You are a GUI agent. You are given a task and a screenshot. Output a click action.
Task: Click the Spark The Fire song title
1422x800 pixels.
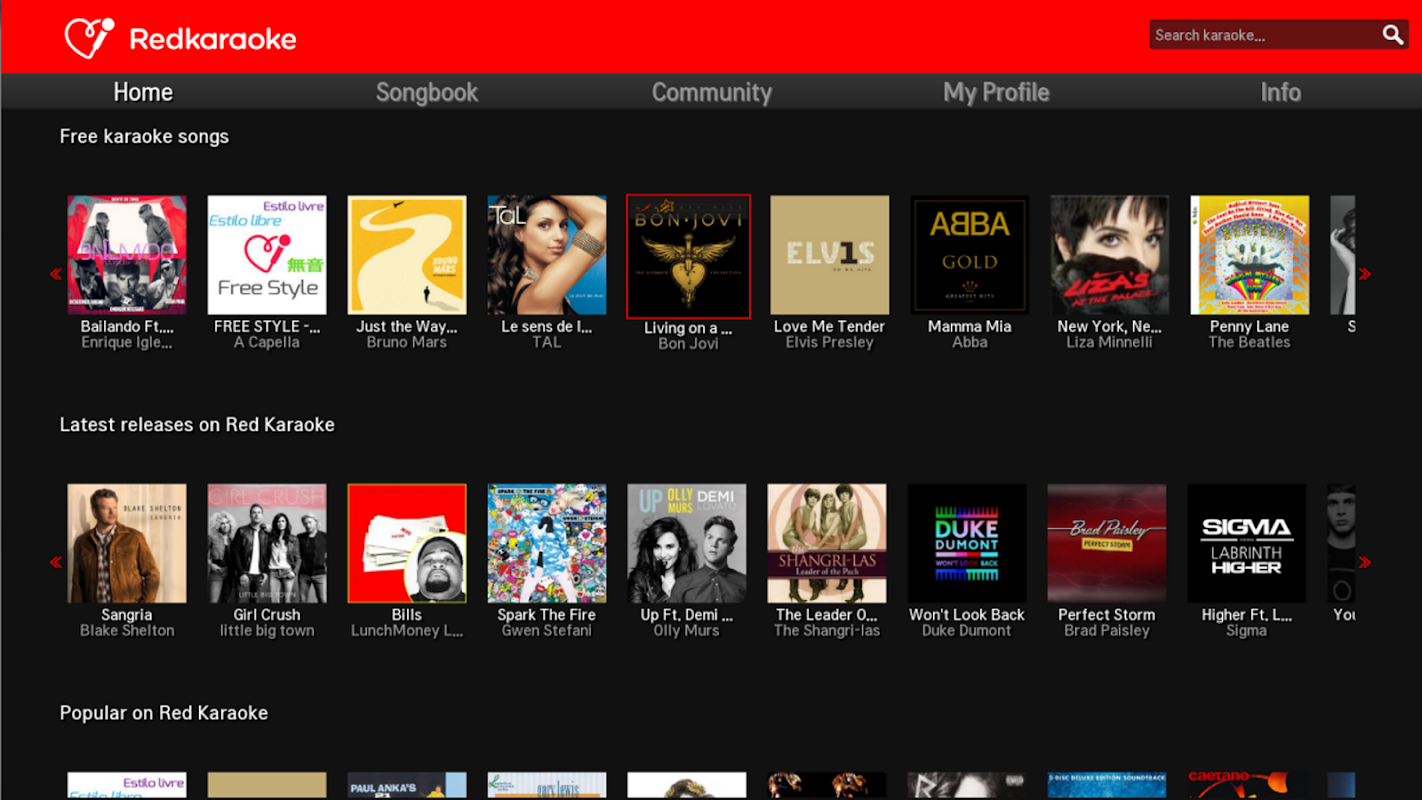(547, 615)
